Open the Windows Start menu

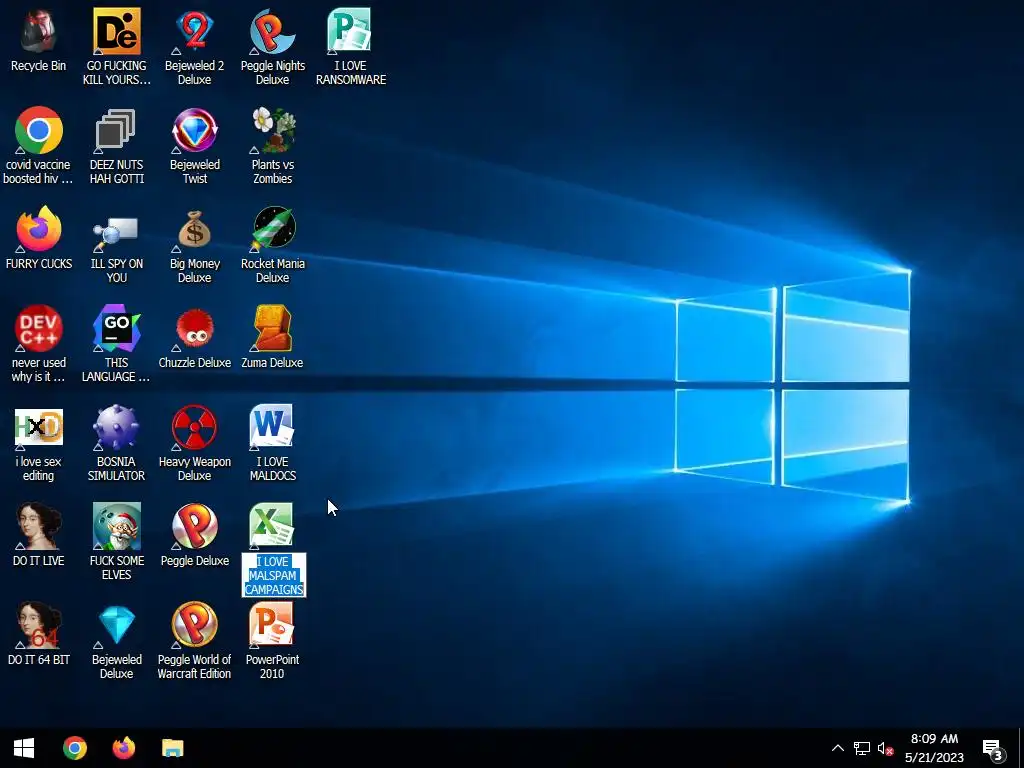click(24, 748)
